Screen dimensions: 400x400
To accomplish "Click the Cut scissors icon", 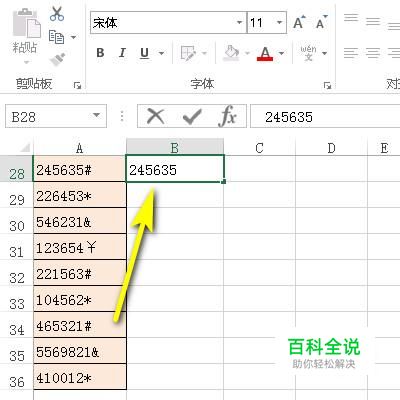I will (x=57, y=14).
